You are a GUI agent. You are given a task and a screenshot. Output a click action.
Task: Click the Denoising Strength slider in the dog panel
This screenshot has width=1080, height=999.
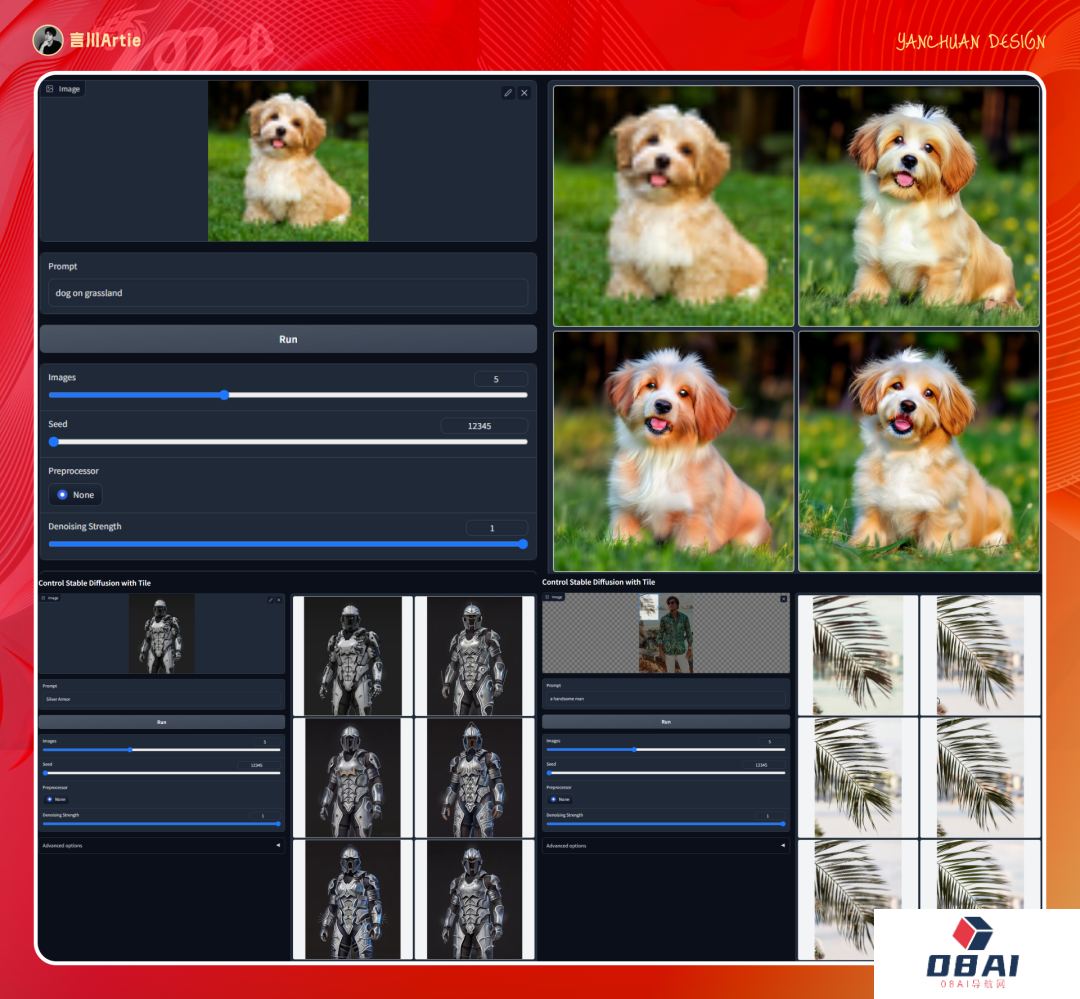click(288, 544)
